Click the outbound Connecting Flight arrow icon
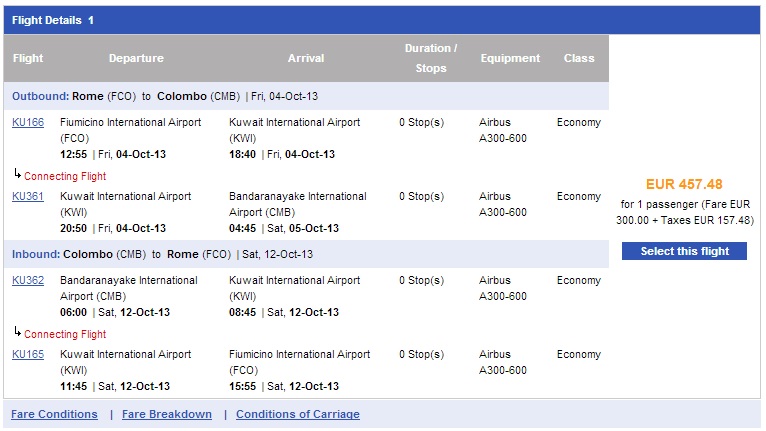This screenshot has height=431, width=766. pos(18,173)
